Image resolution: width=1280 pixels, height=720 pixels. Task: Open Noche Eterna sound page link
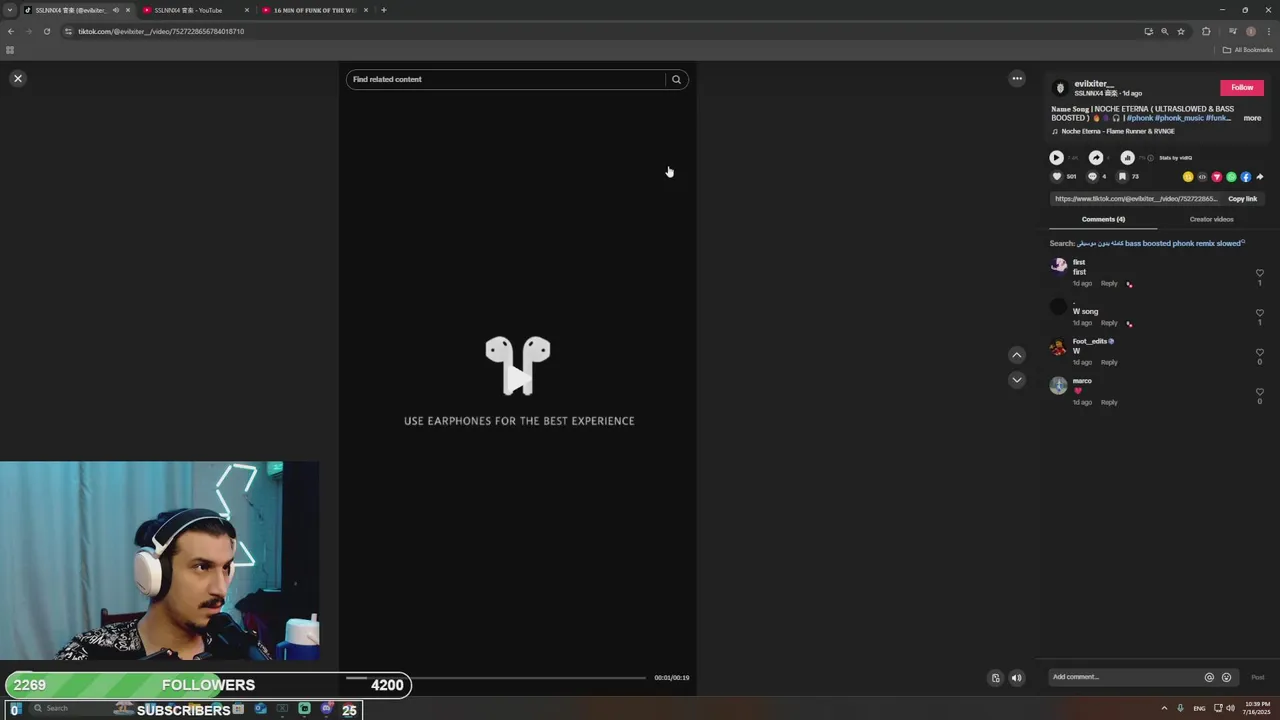coord(1118,131)
